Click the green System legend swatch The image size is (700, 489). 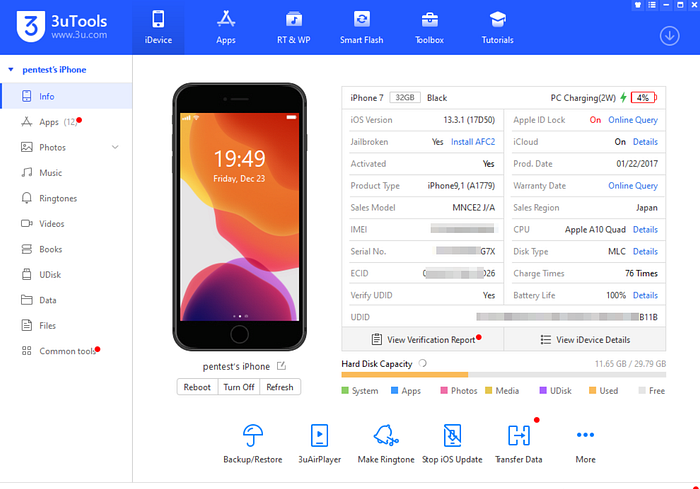click(x=345, y=390)
